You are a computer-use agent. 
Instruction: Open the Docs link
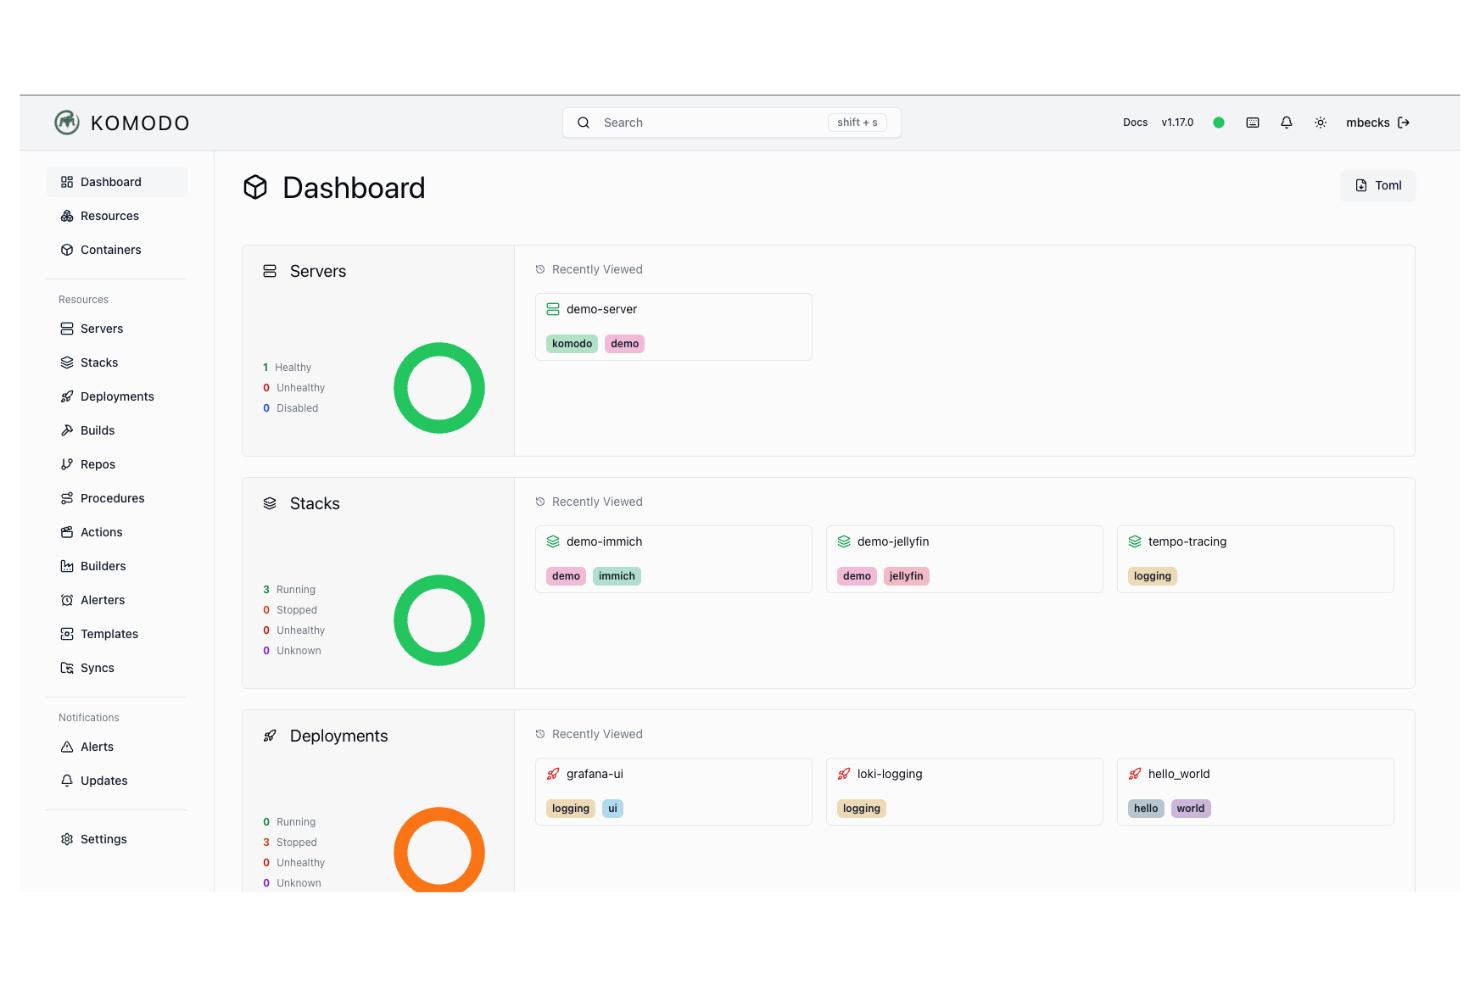[1135, 122]
